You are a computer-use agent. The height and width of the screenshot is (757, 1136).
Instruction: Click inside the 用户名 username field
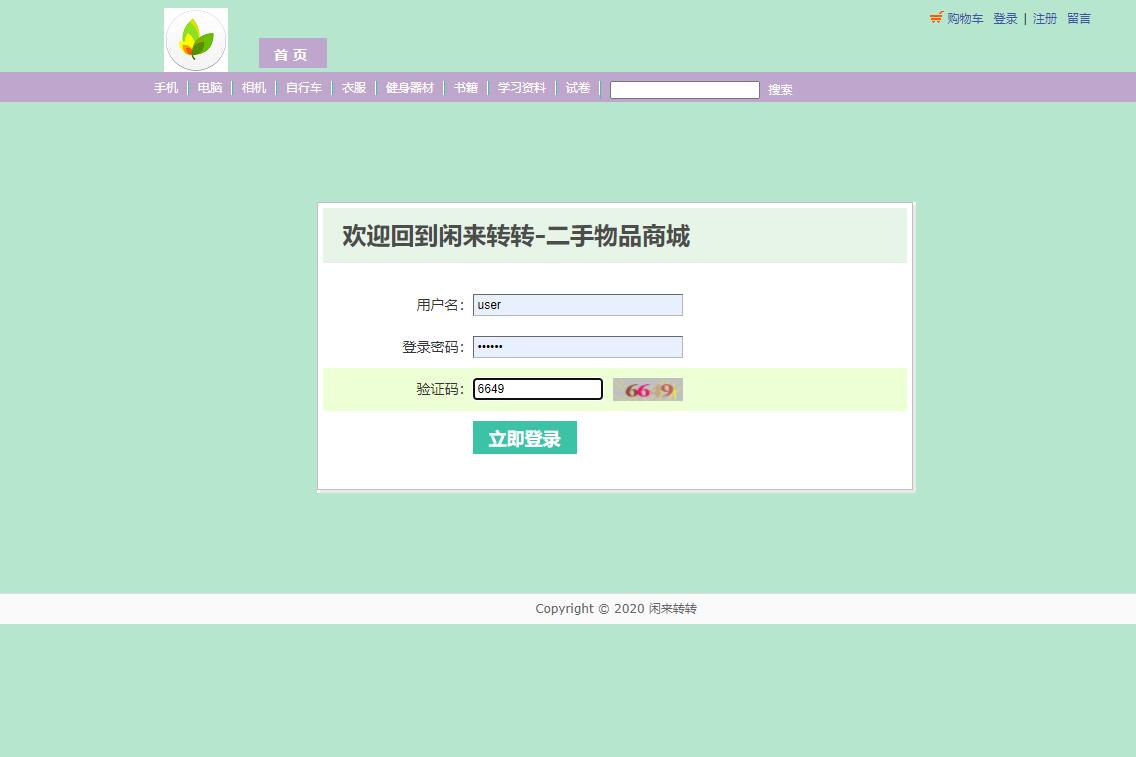click(577, 305)
